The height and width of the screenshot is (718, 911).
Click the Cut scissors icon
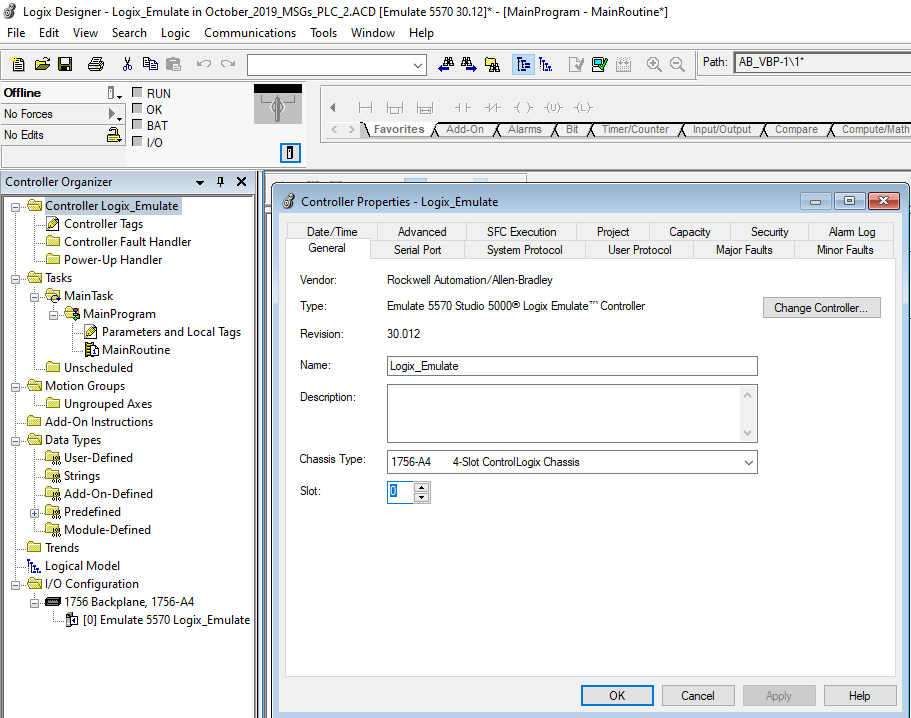pos(127,64)
